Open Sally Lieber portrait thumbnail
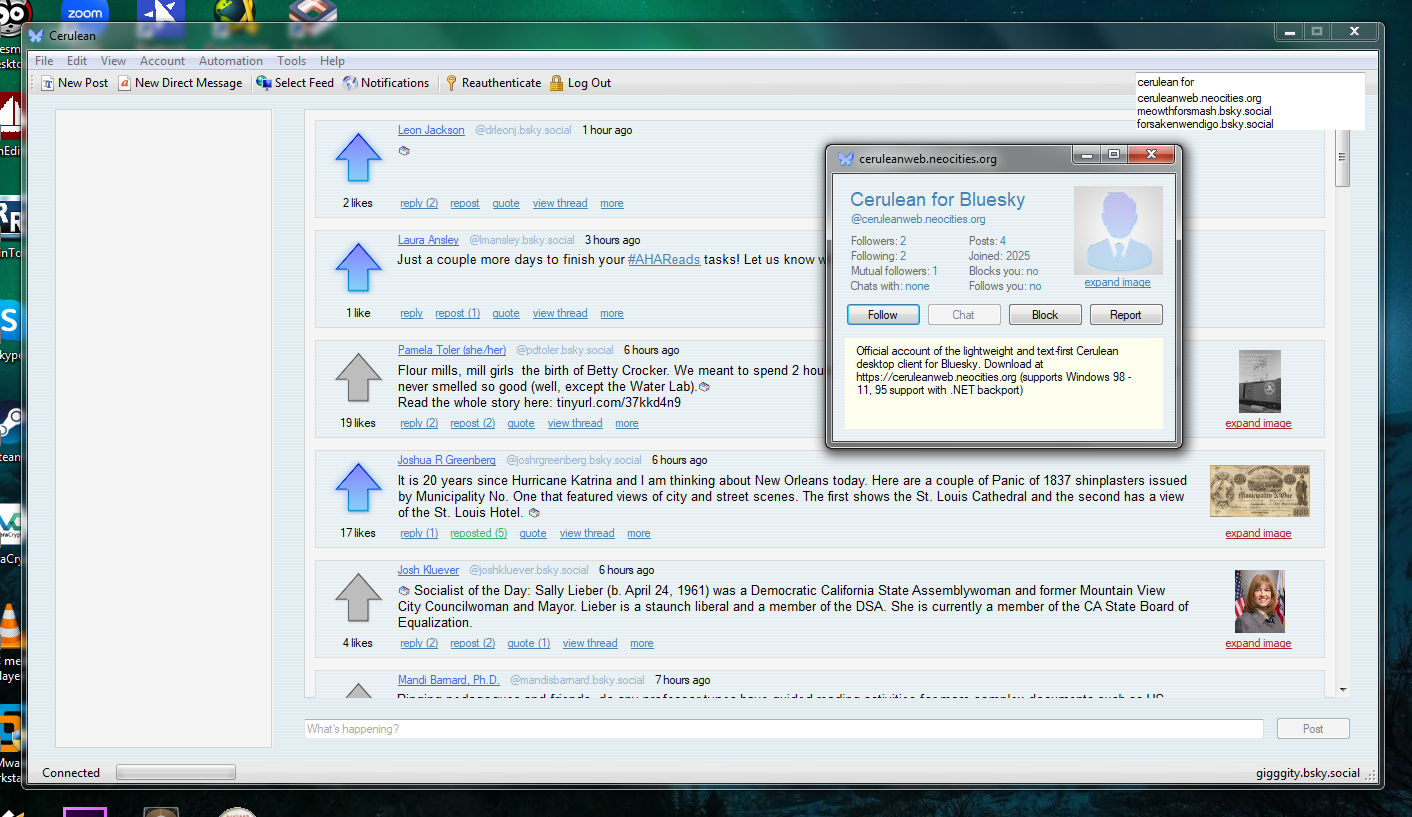The width and height of the screenshot is (1412, 817). (1259, 601)
